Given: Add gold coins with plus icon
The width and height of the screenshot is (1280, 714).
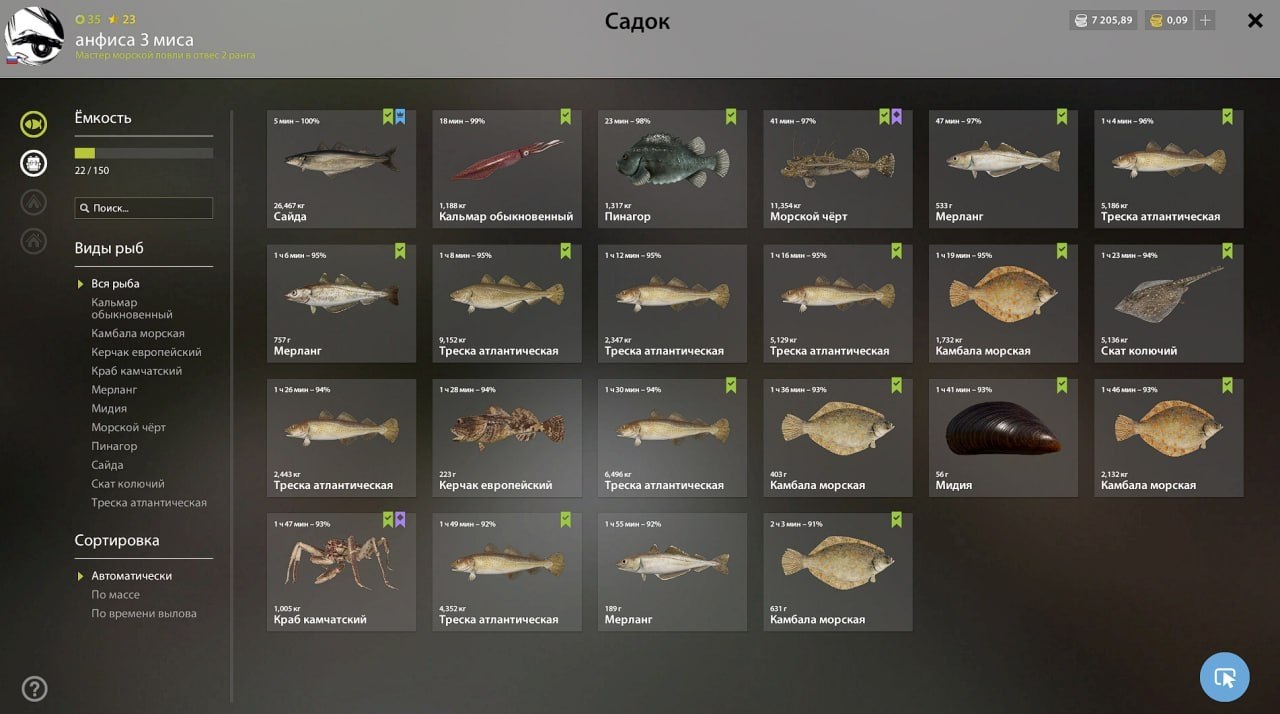Looking at the screenshot, I should tap(1205, 20).
